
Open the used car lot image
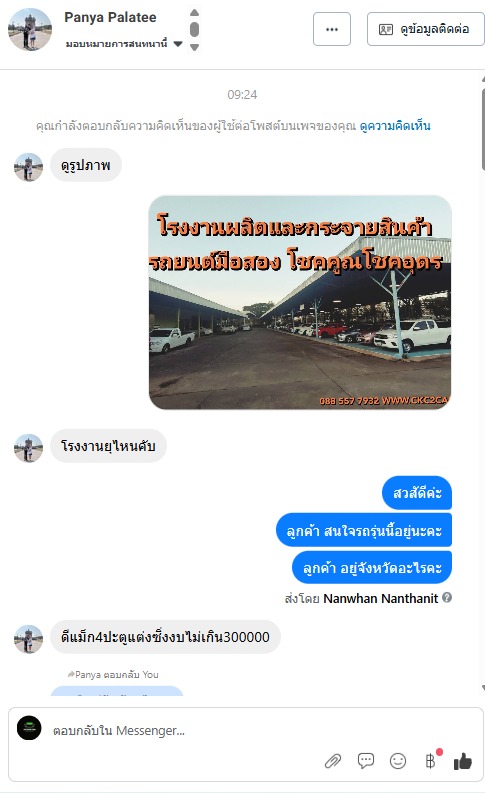pos(300,302)
